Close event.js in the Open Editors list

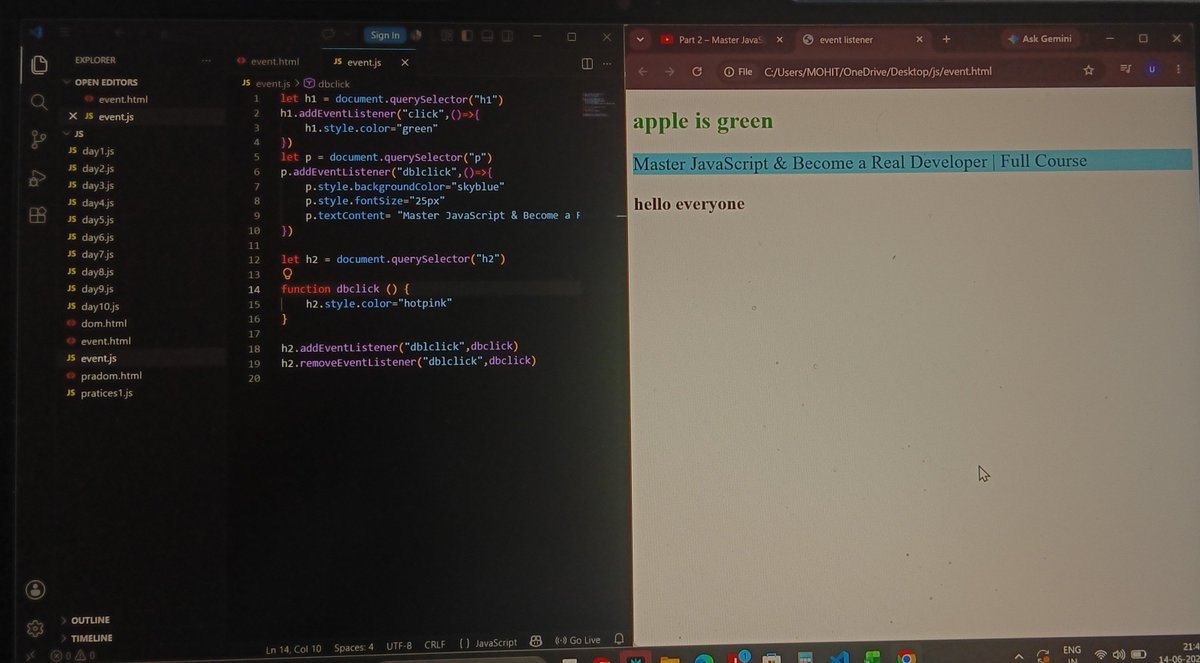pos(73,116)
